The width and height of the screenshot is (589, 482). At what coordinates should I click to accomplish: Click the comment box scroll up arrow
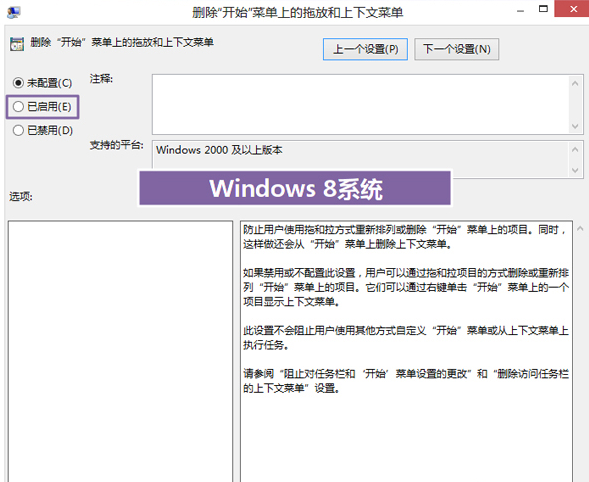tap(575, 83)
